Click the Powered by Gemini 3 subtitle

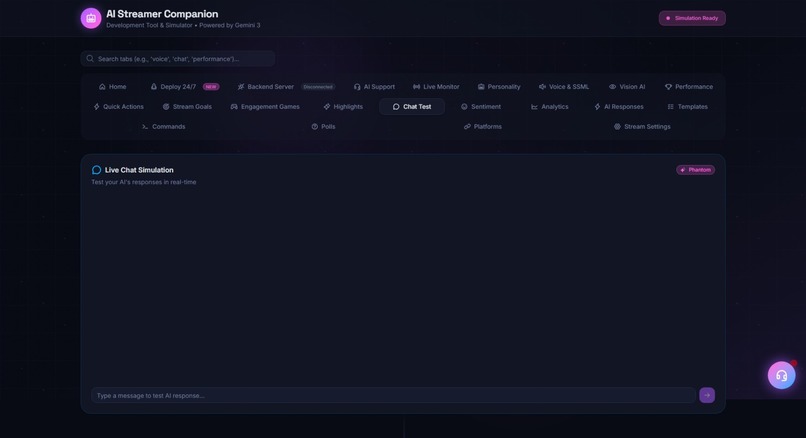[230, 25]
